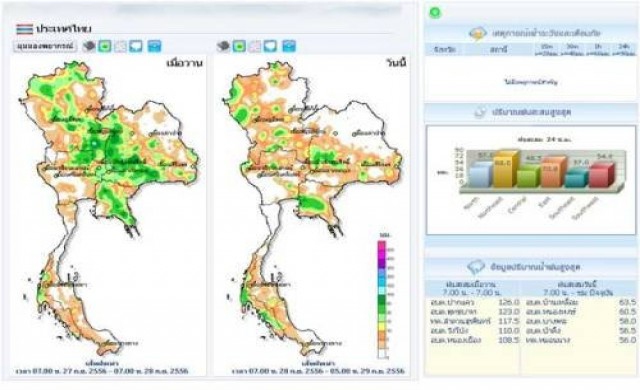
Task: Select the 63.5 row in today's rainfall list
Action: [580, 303]
